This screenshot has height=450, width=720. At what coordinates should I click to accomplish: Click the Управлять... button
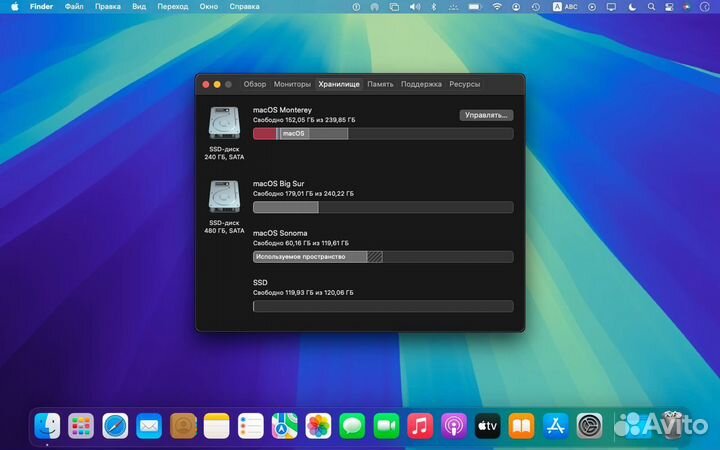486,115
